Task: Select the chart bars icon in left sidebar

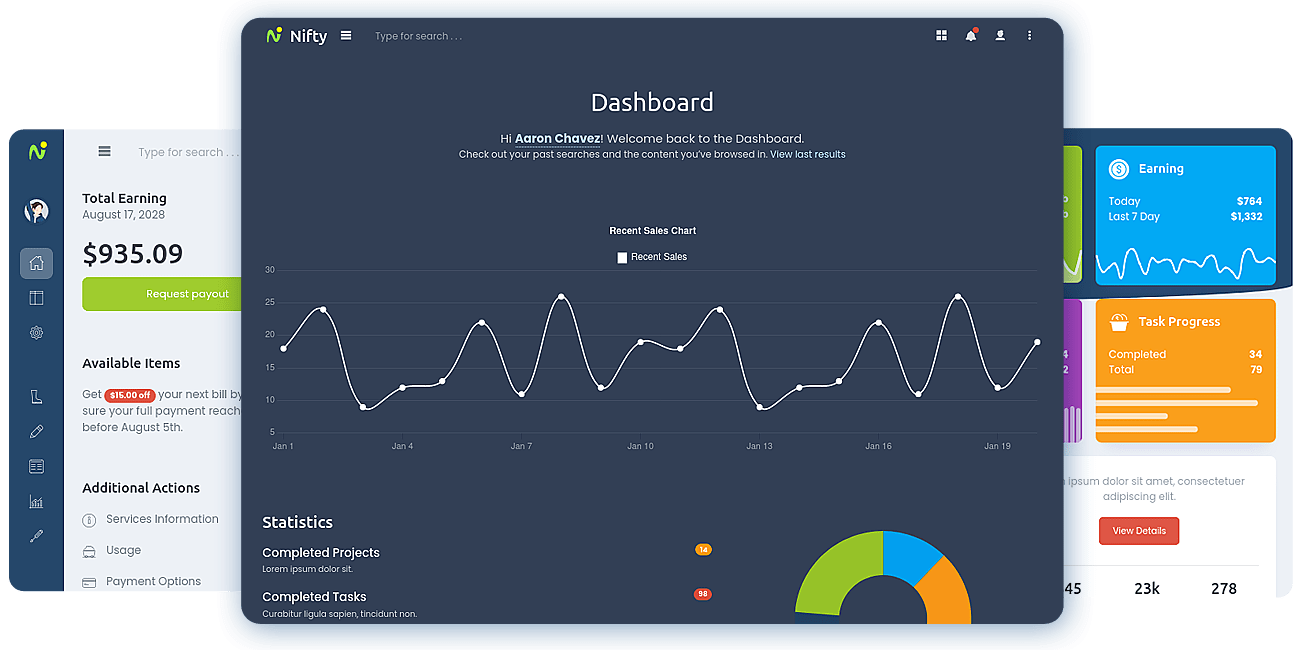Action: point(37,501)
